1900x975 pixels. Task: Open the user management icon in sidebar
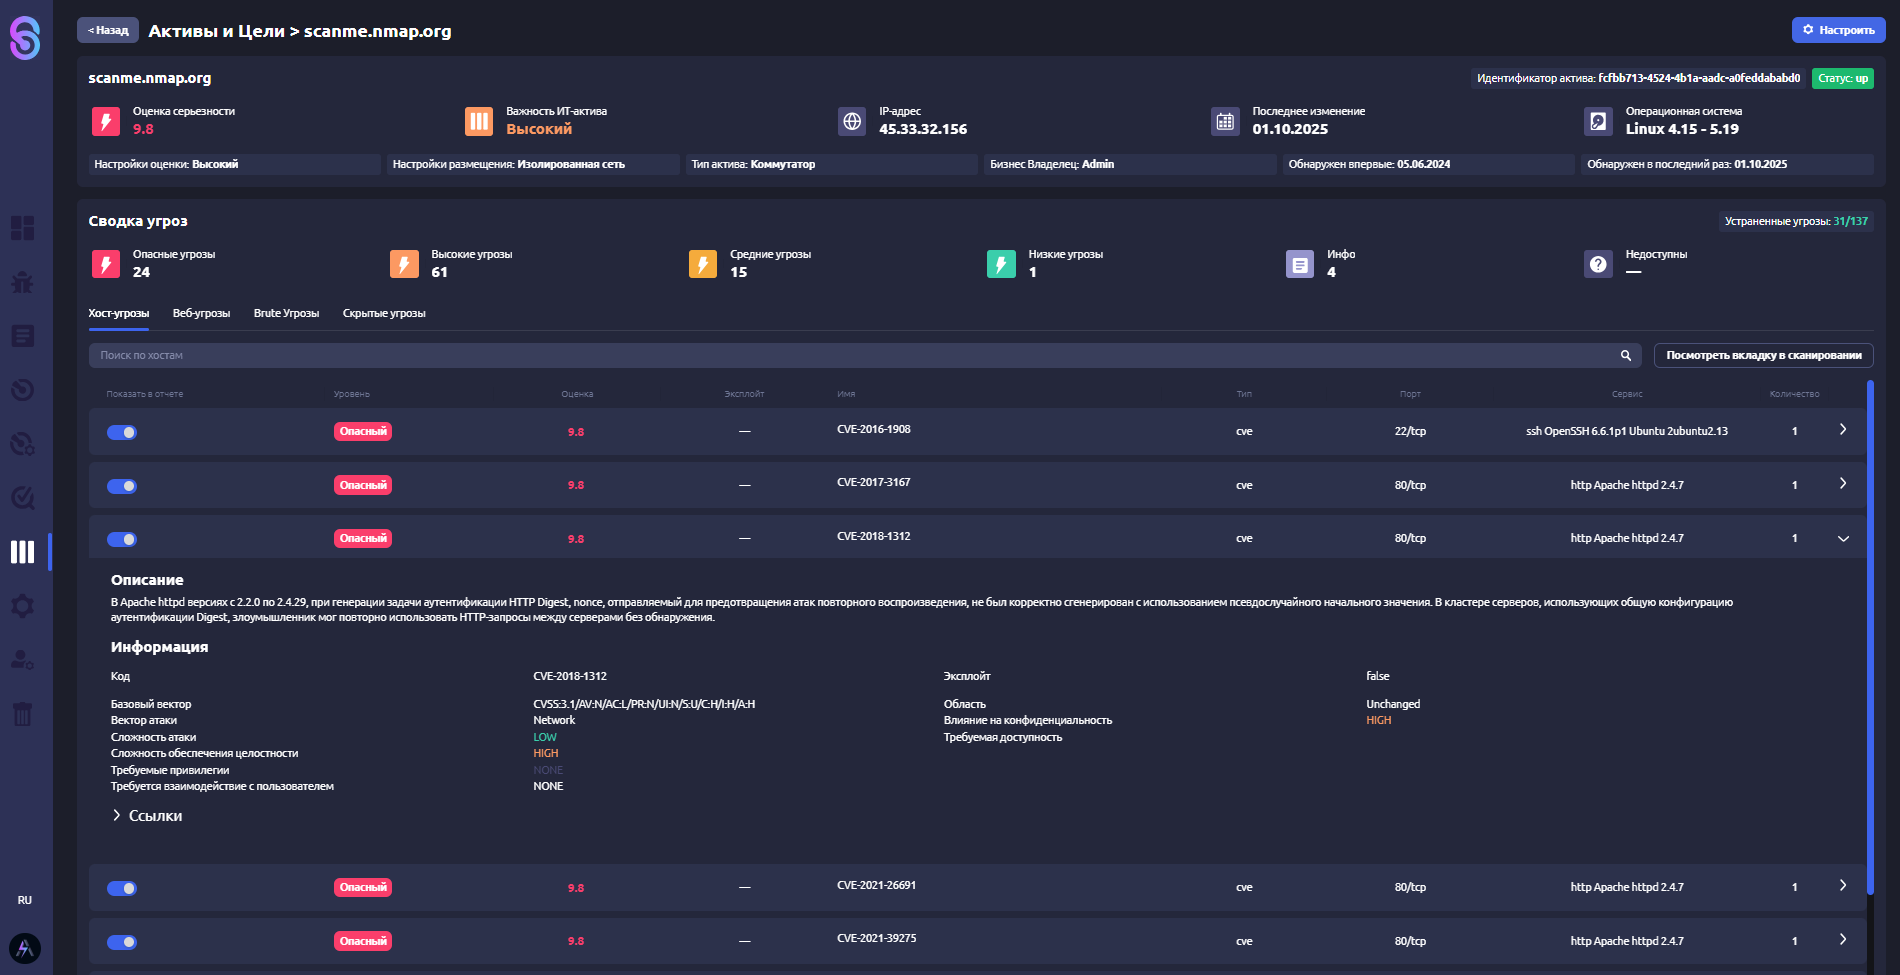(22, 660)
